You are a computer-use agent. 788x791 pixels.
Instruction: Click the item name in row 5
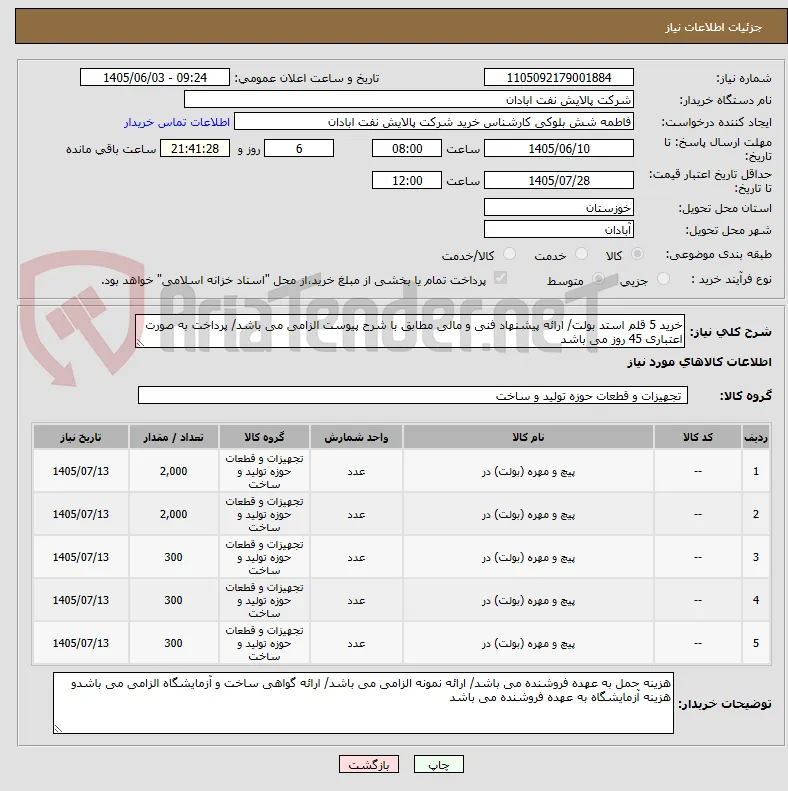528,643
